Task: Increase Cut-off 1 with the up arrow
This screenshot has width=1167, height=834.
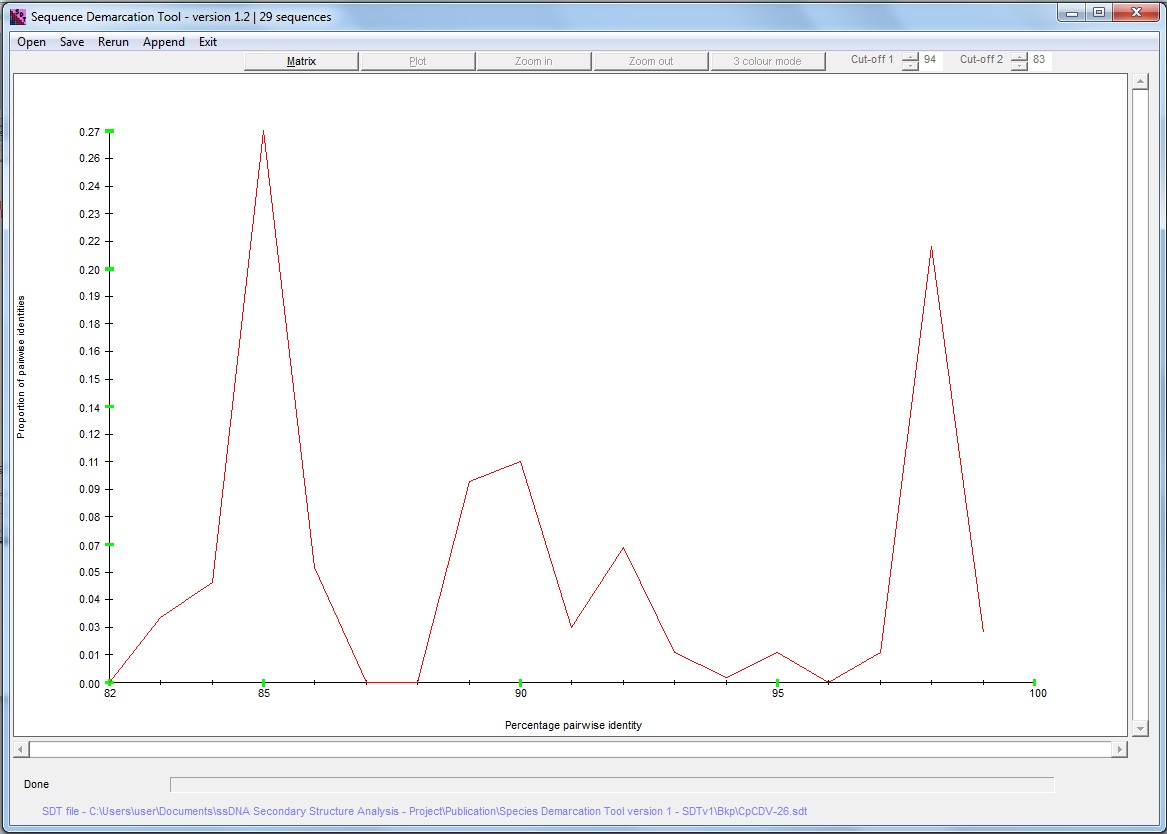Action: pyautogui.click(x=909, y=55)
